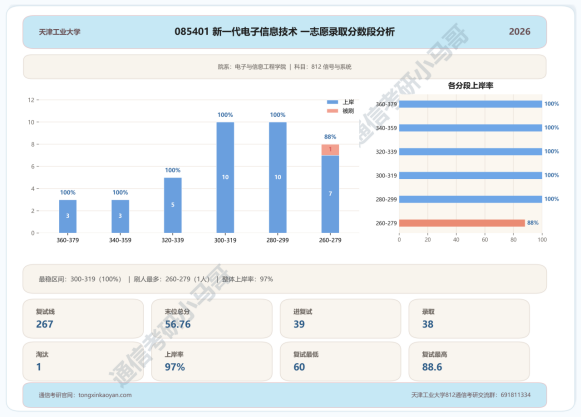Click the 100% label above the 300-319 column

click(x=225, y=115)
